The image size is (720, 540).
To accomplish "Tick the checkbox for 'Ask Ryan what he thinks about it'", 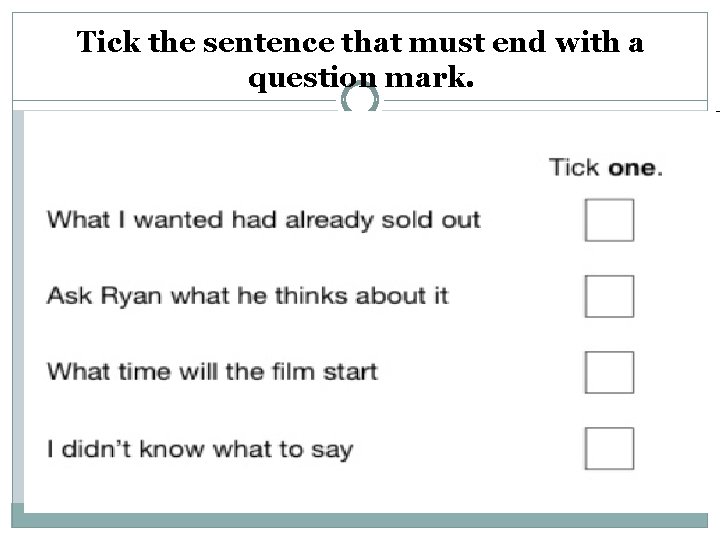I will 609,296.
